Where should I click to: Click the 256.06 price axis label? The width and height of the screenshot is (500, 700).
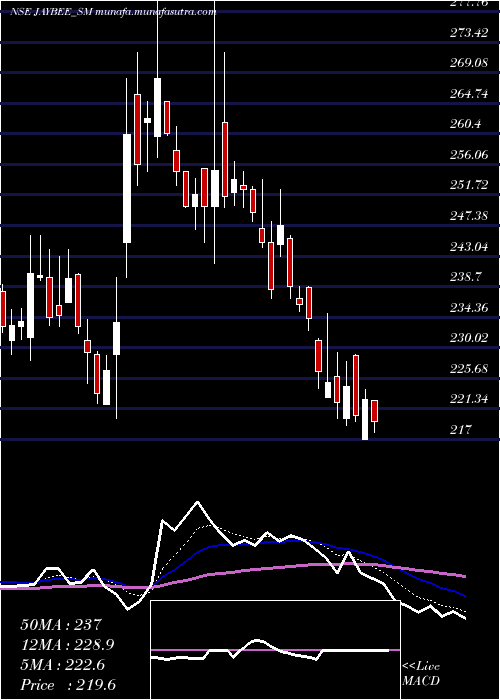click(x=469, y=155)
